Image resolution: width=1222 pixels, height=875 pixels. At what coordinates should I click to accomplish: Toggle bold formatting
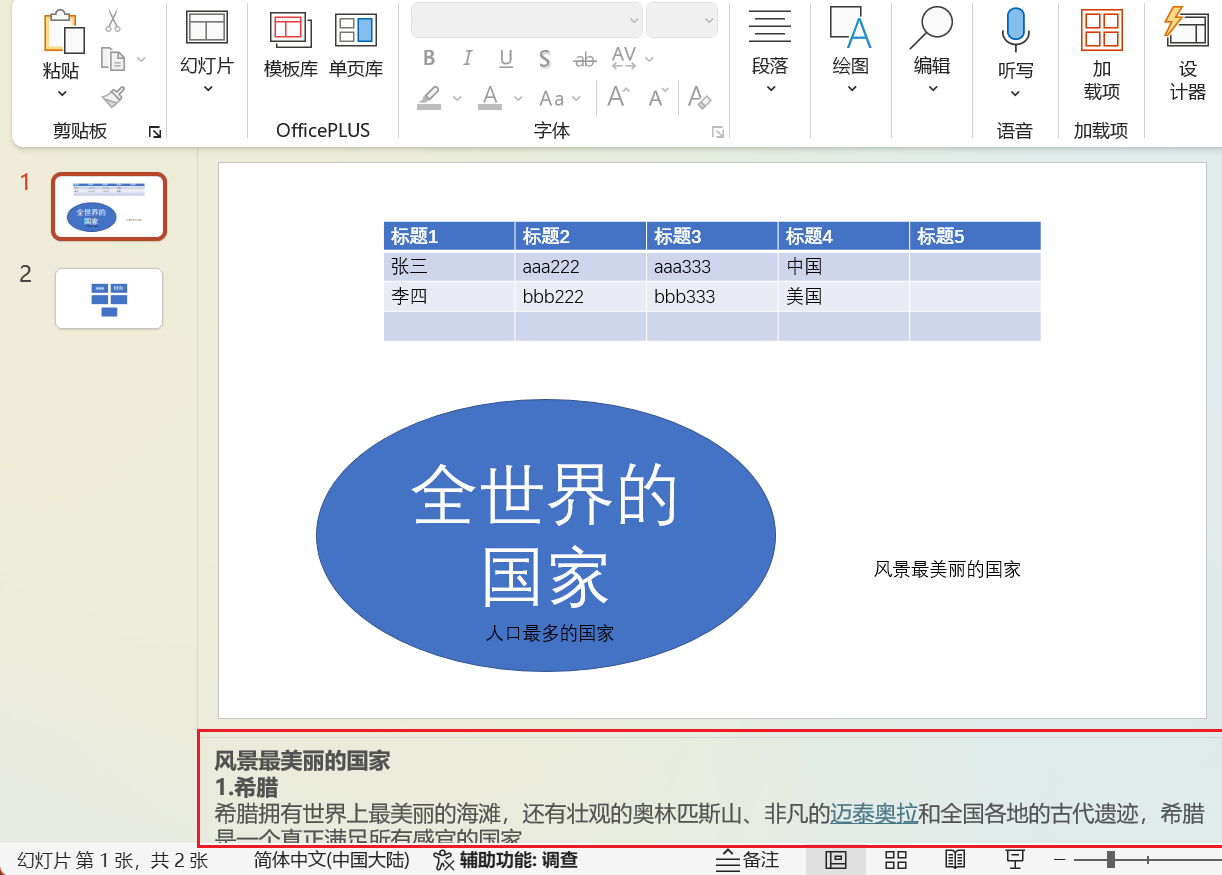(x=429, y=59)
